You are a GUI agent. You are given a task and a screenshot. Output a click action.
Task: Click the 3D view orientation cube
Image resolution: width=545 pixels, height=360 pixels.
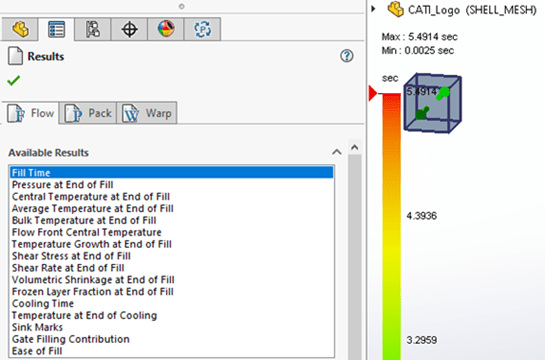point(433,103)
